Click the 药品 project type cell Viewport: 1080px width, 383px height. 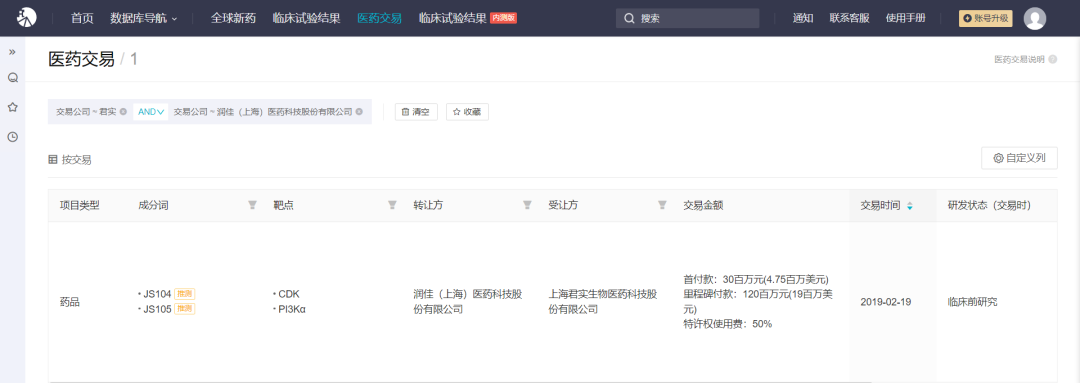click(70, 302)
